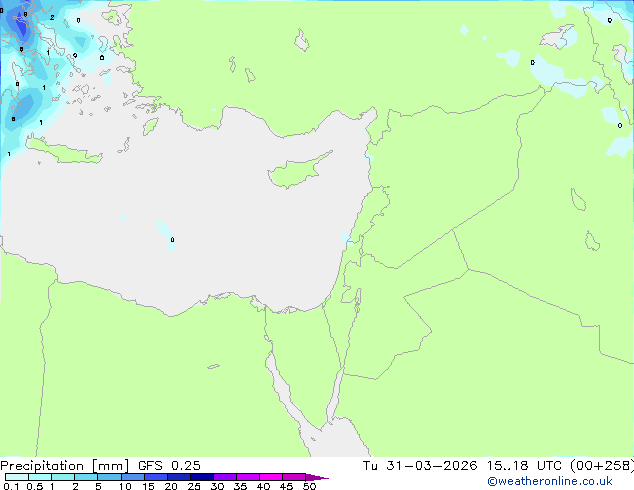The image size is (634, 490).
Task: Click the weatheronline.co.uk copyright link
Action: (550, 481)
